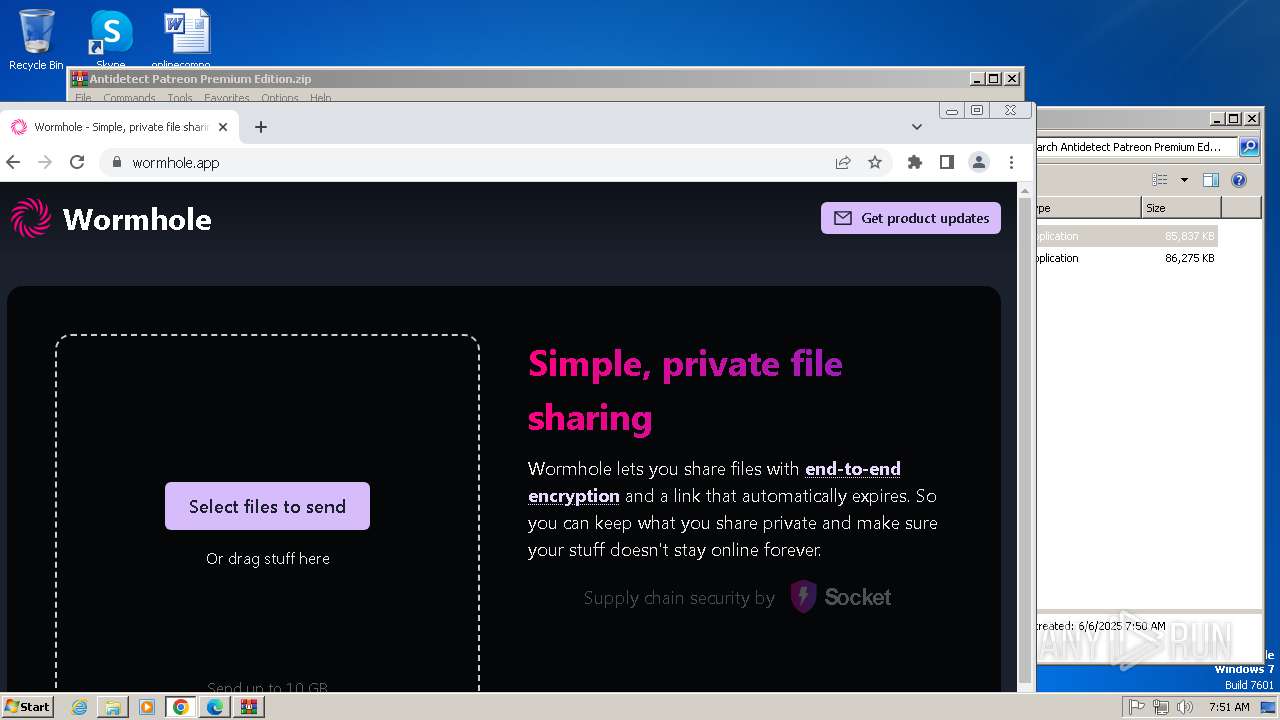Image resolution: width=1280 pixels, height=720 pixels.
Task: Click the browser forward arrow
Action: point(44,162)
